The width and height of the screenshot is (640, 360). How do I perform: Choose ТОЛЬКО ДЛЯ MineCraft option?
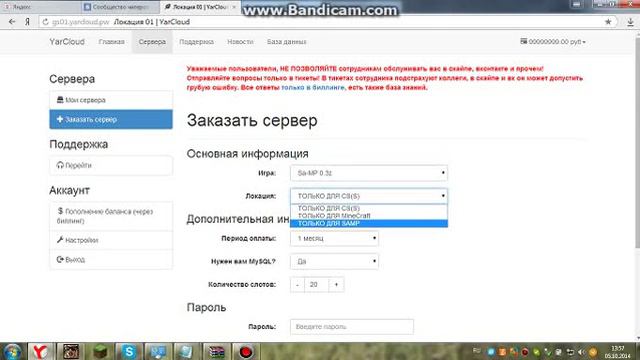point(369,216)
